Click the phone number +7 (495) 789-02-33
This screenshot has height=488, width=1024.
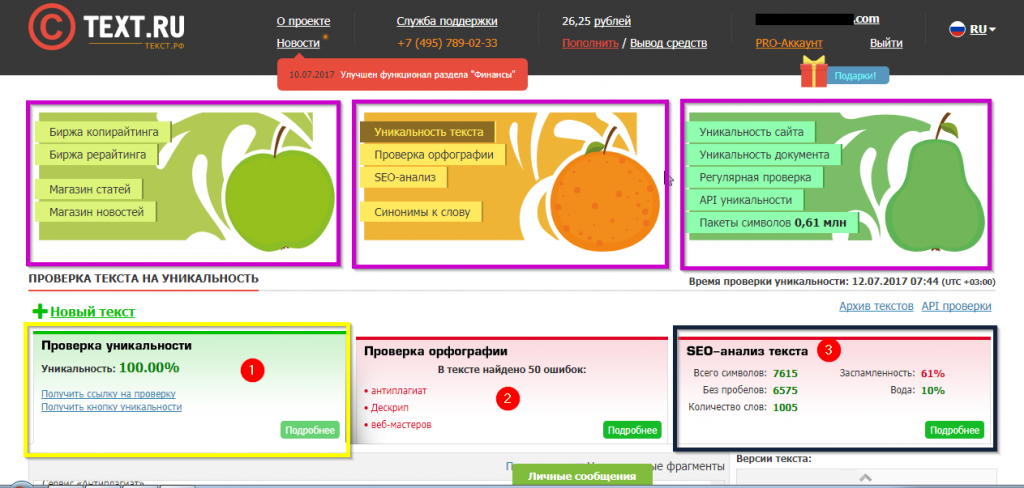(x=447, y=43)
